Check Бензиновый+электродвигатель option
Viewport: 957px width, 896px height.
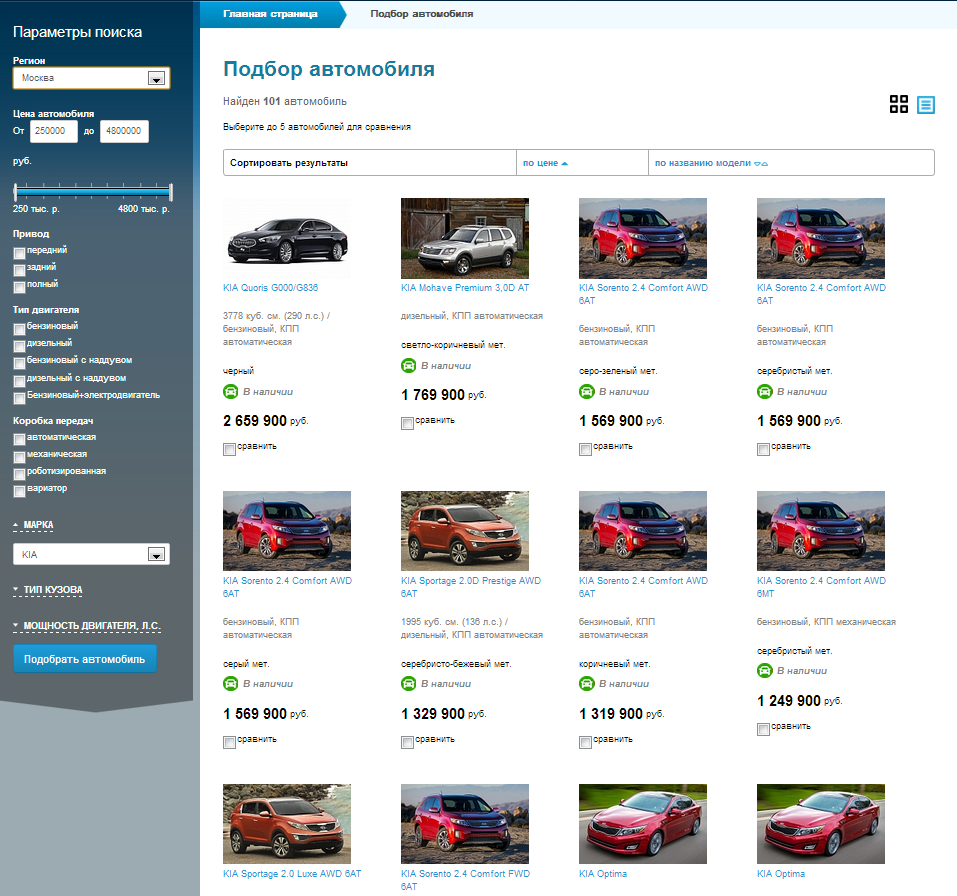click(20, 398)
